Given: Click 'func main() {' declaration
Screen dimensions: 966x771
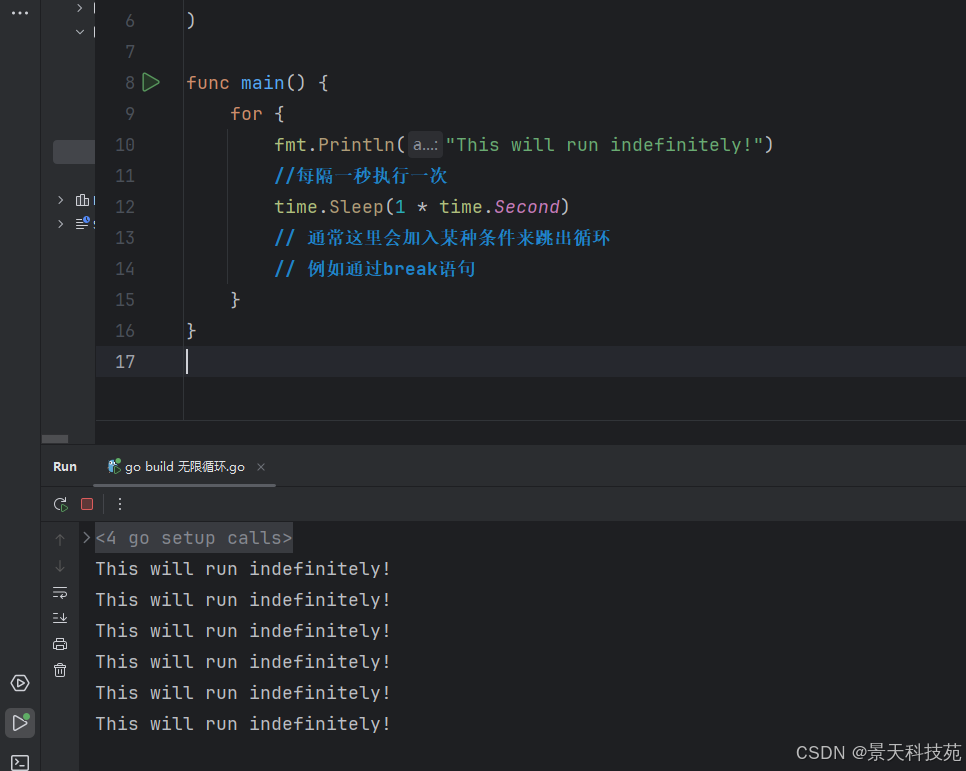Looking at the screenshot, I should tap(258, 83).
